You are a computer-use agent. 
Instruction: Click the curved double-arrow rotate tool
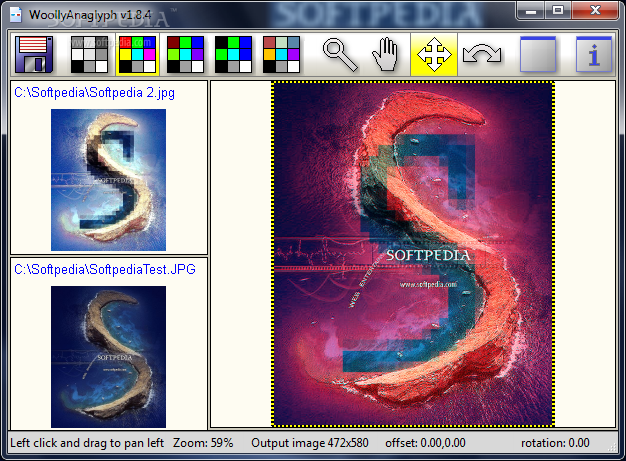coord(482,55)
